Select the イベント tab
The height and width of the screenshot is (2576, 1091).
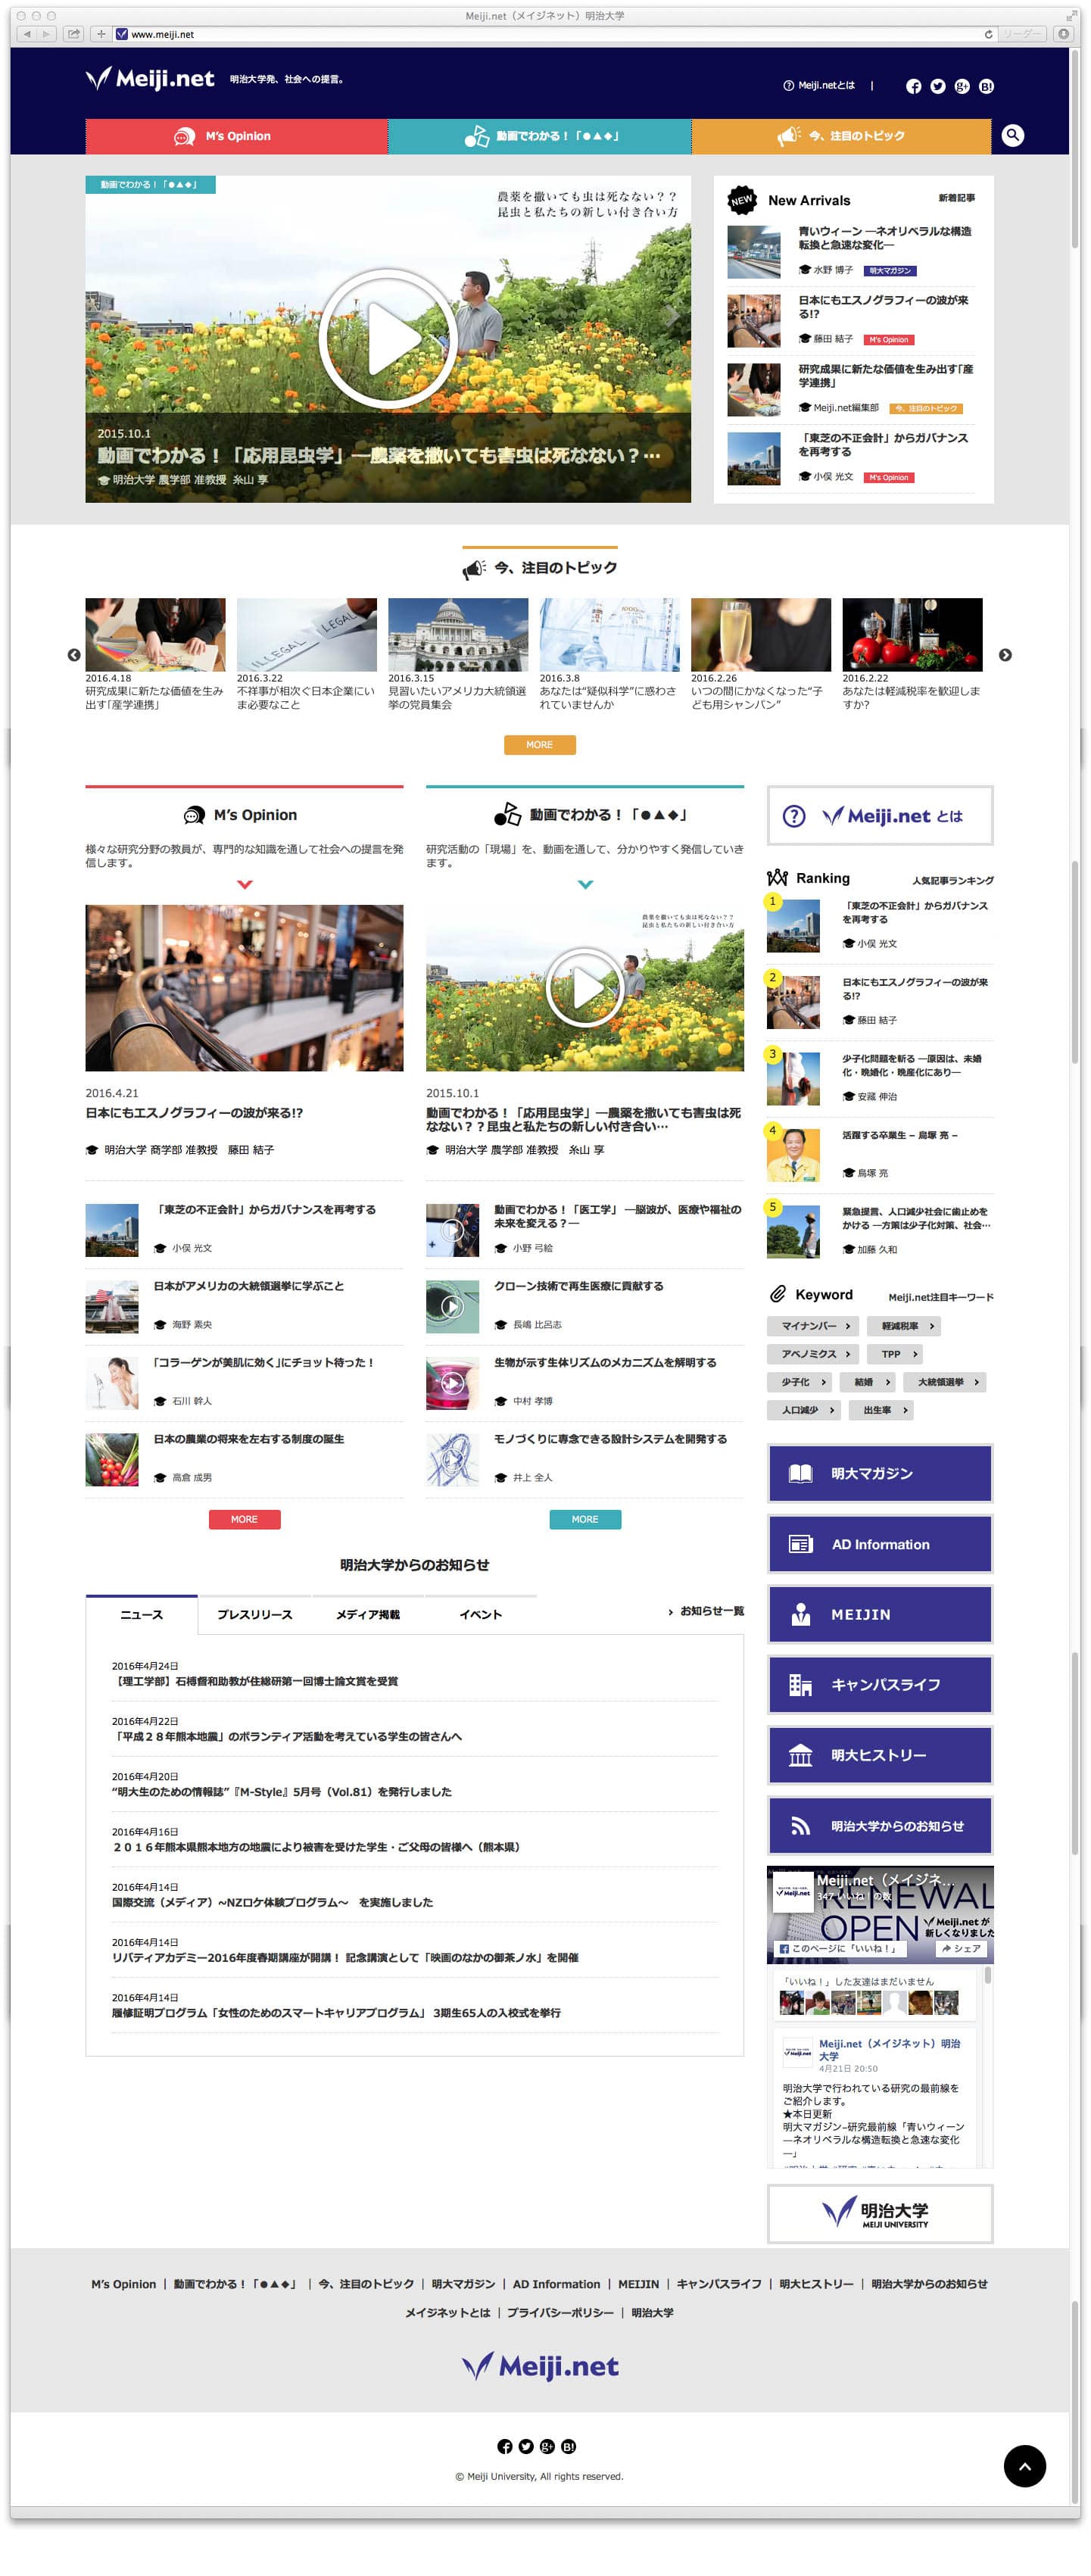(480, 1614)
